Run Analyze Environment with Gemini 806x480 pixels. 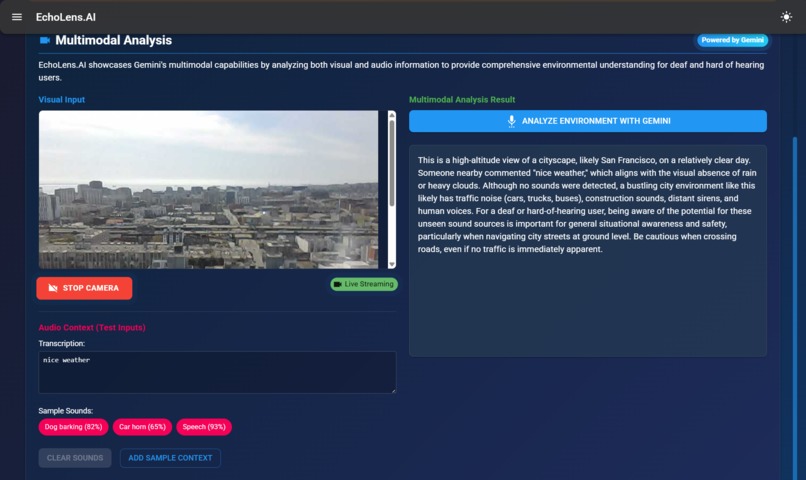click(x=588, y=121)
